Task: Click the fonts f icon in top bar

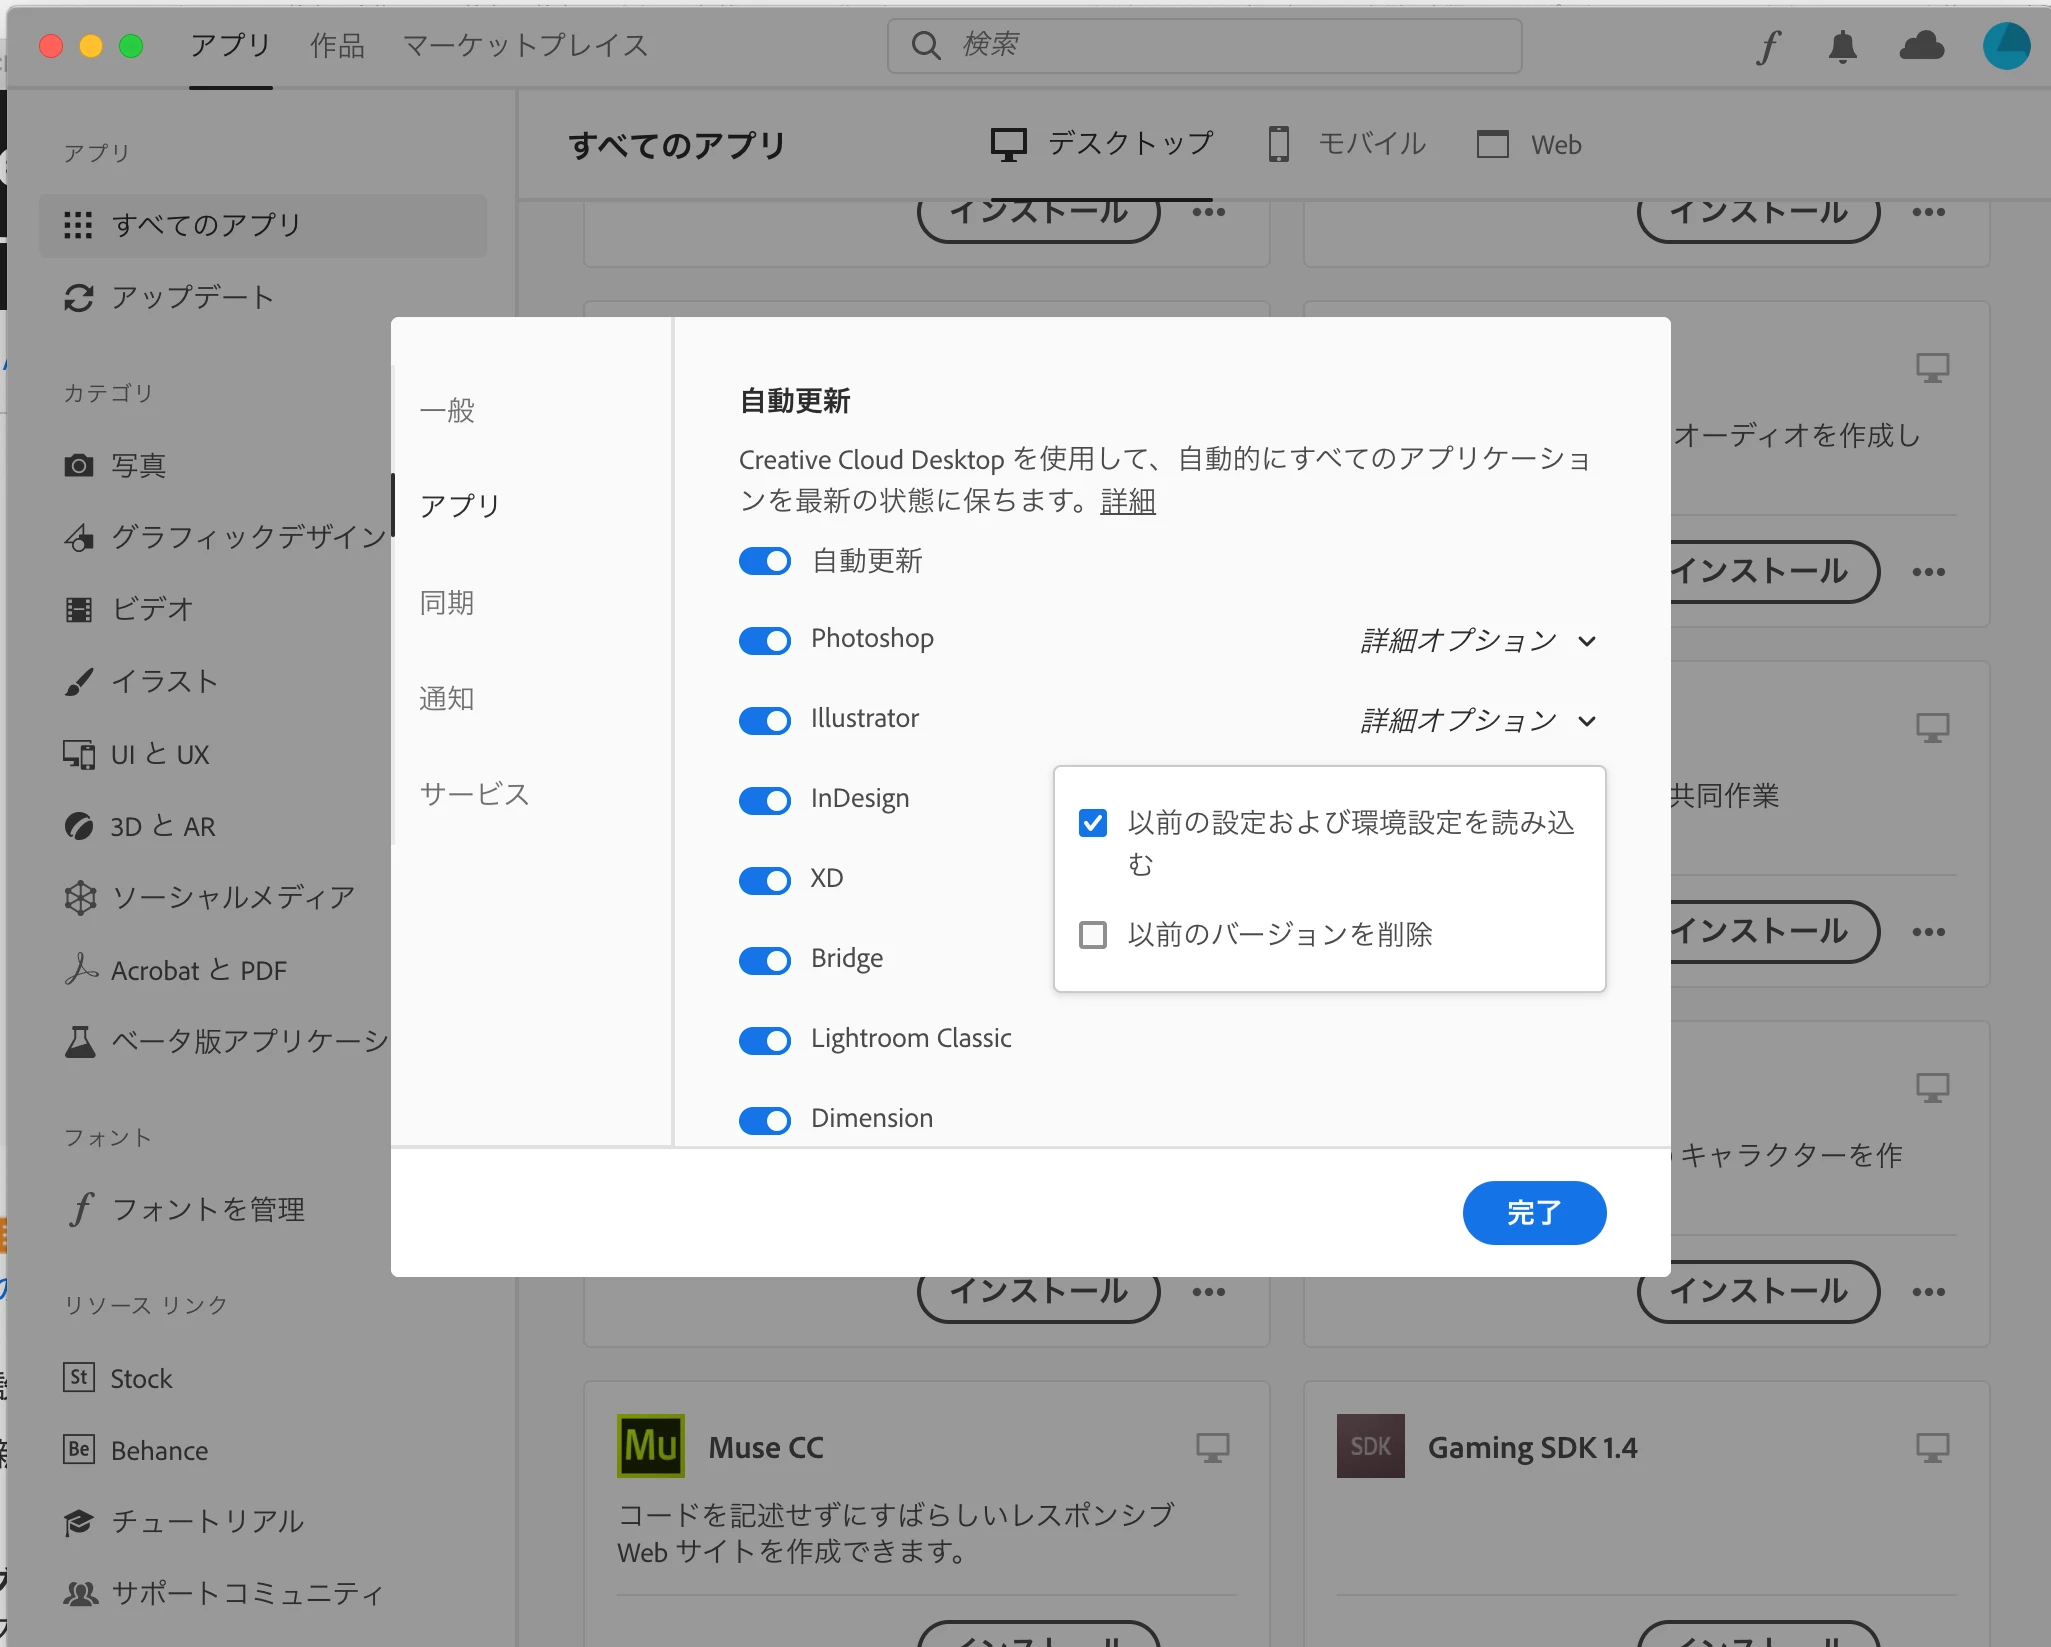Action: [1768, 46]
